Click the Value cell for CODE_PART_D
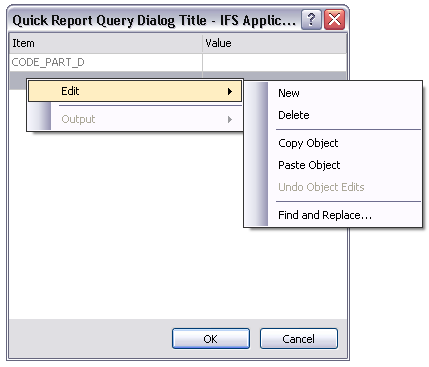The width and height of the screenshot is (429, 367). point(274,62)
